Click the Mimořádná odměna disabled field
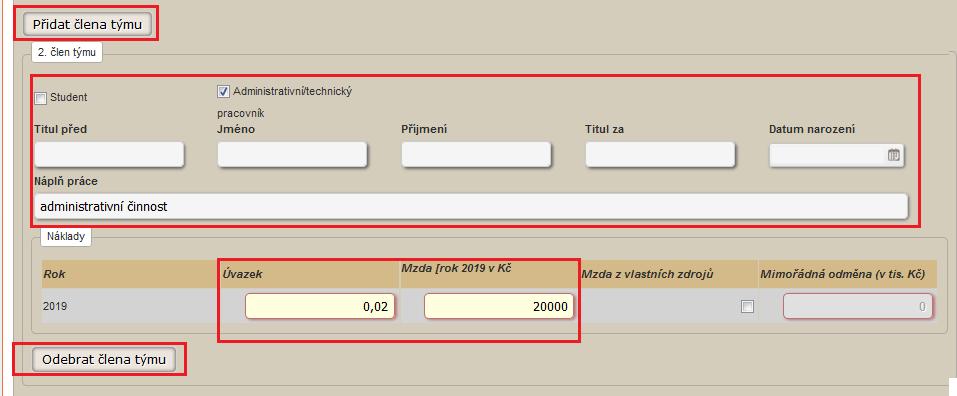Screen dimensions: 957x396 point(858,306)
